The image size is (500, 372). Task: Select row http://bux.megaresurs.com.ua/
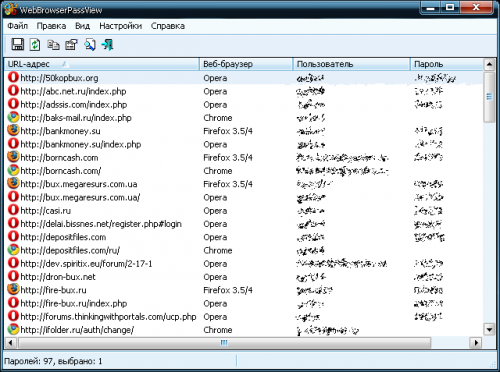tap(244, 197)
